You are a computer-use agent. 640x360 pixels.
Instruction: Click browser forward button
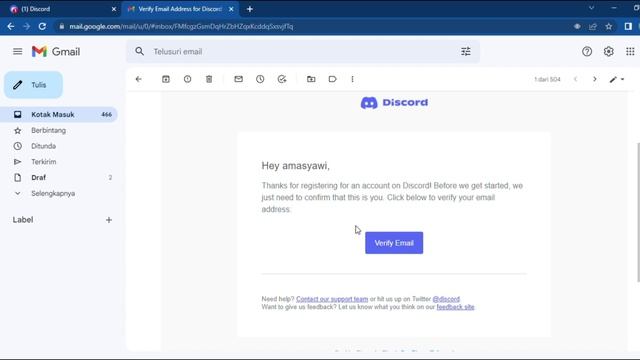tap(27, 27)
